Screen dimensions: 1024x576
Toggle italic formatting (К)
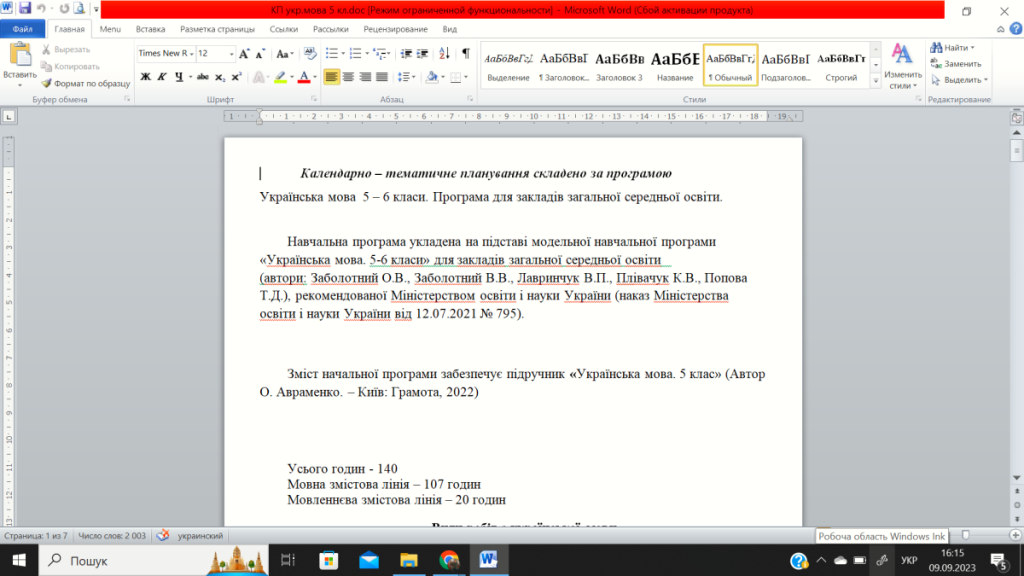tap(162, 77)
